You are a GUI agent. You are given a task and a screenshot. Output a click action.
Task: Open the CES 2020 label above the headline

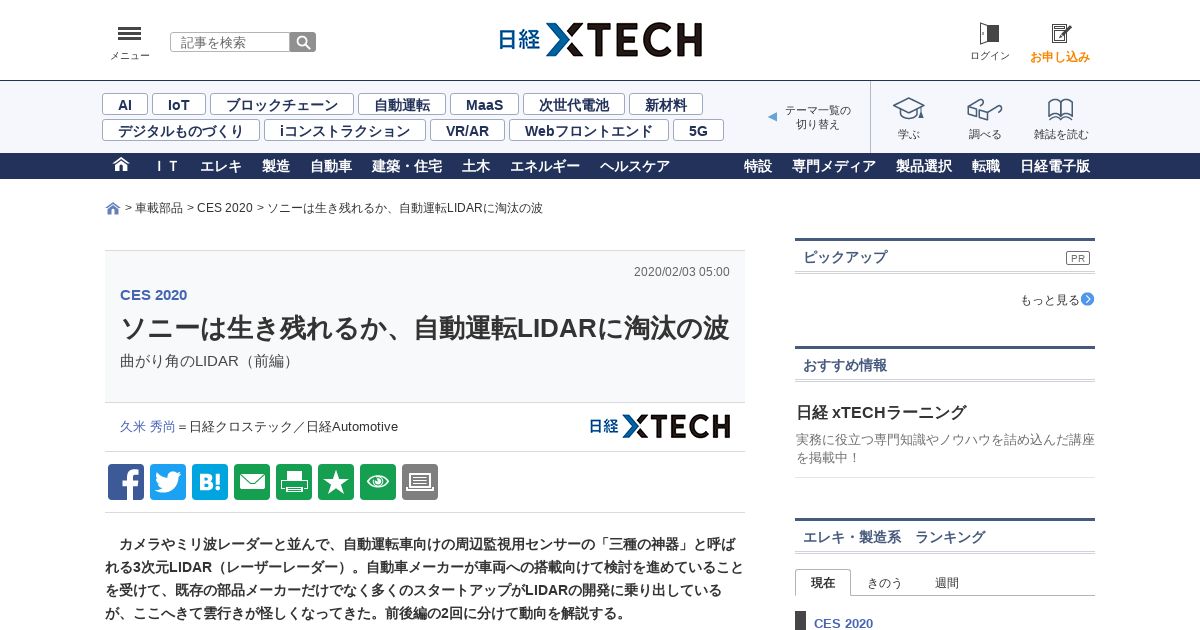154,295
